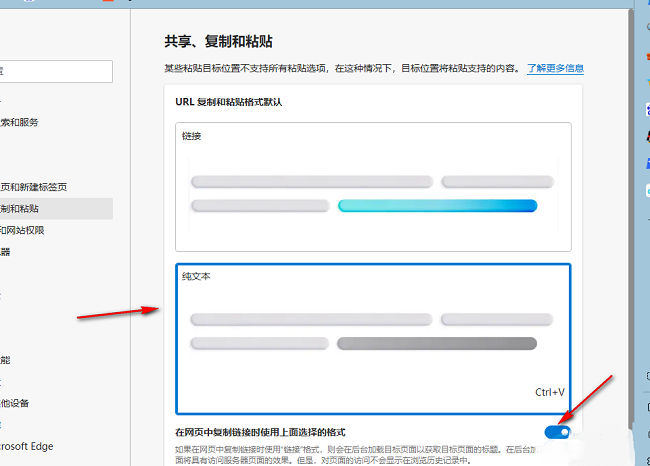This screenshot has height=466, width=650.
Task: Toggle the 在网页中复制链接时使用上面选择的格式 switch
Action: click(x=559, y=432)
